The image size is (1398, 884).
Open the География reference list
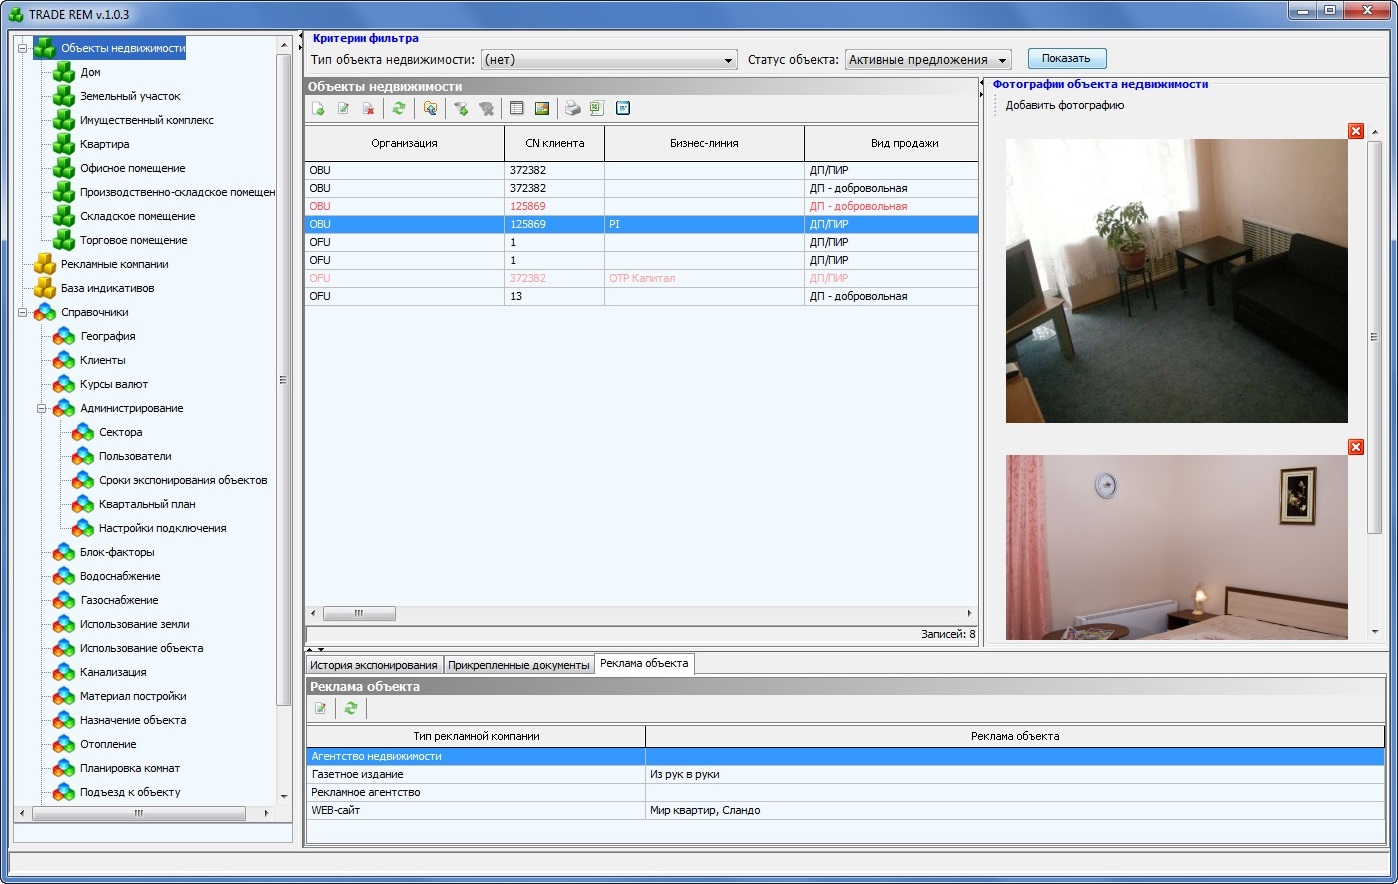(108, 336)
